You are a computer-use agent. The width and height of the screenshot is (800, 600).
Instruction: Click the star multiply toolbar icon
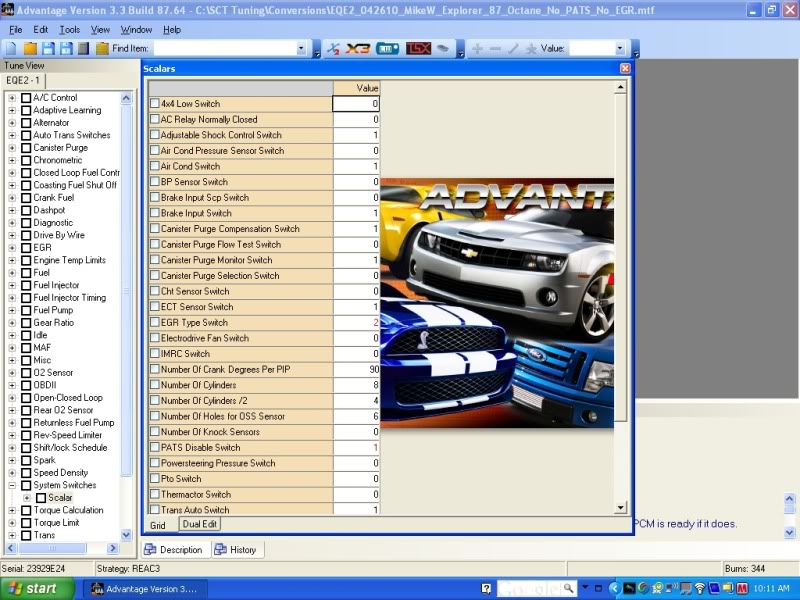click(x=531, y=48)
